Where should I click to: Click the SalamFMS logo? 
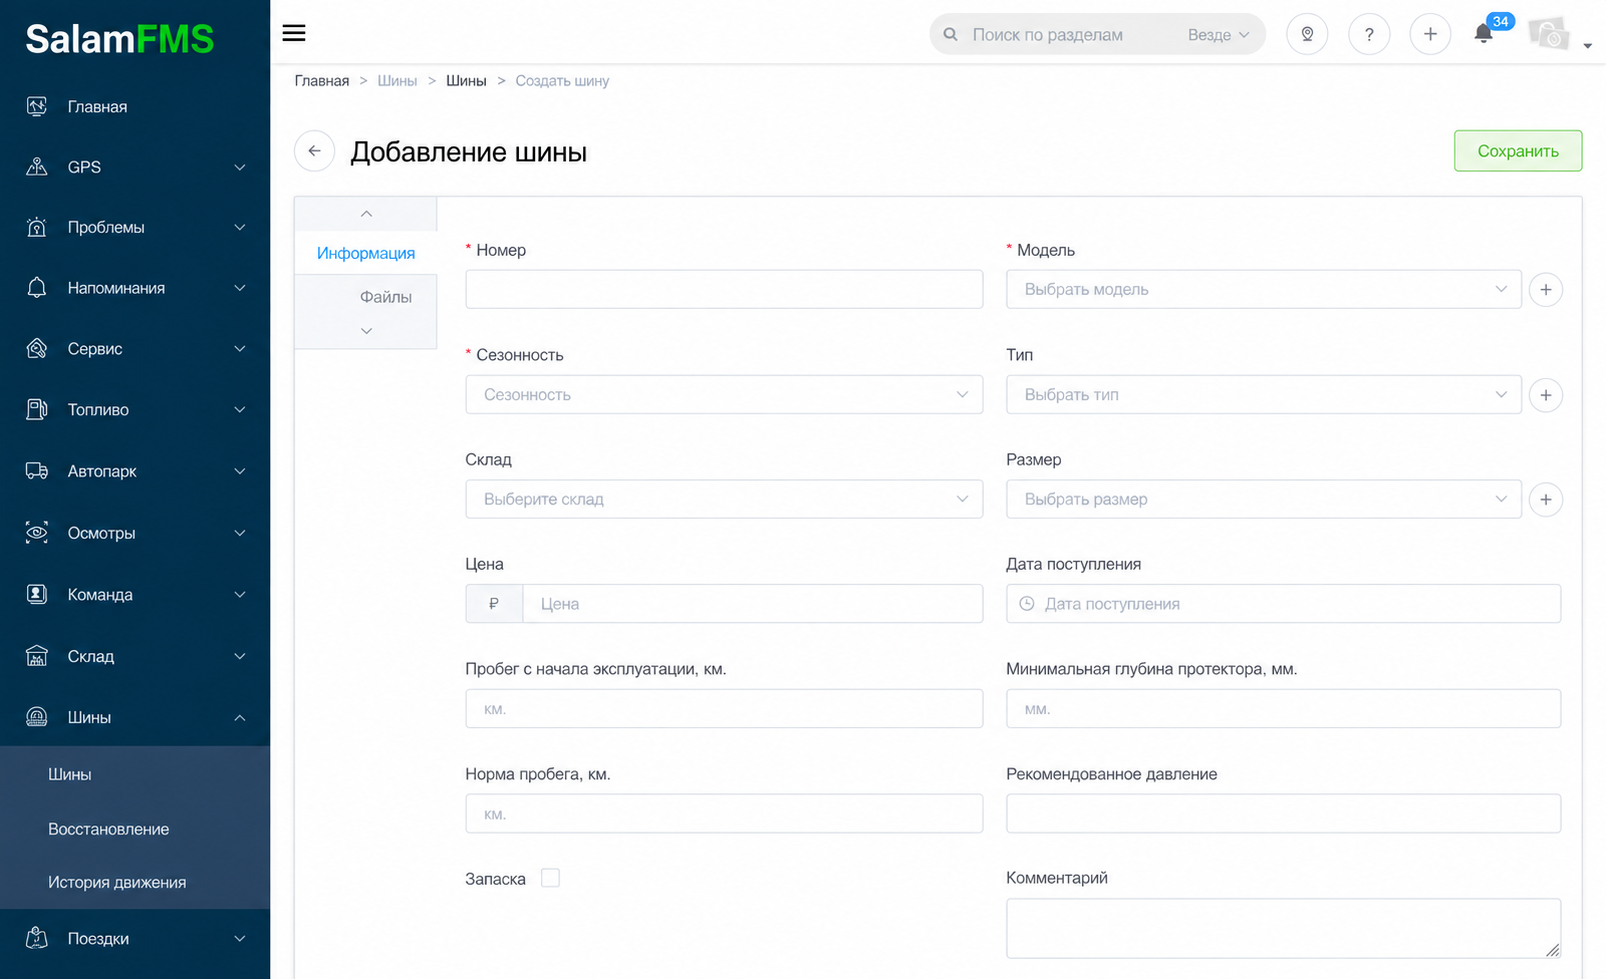click(x=120, y=39)
